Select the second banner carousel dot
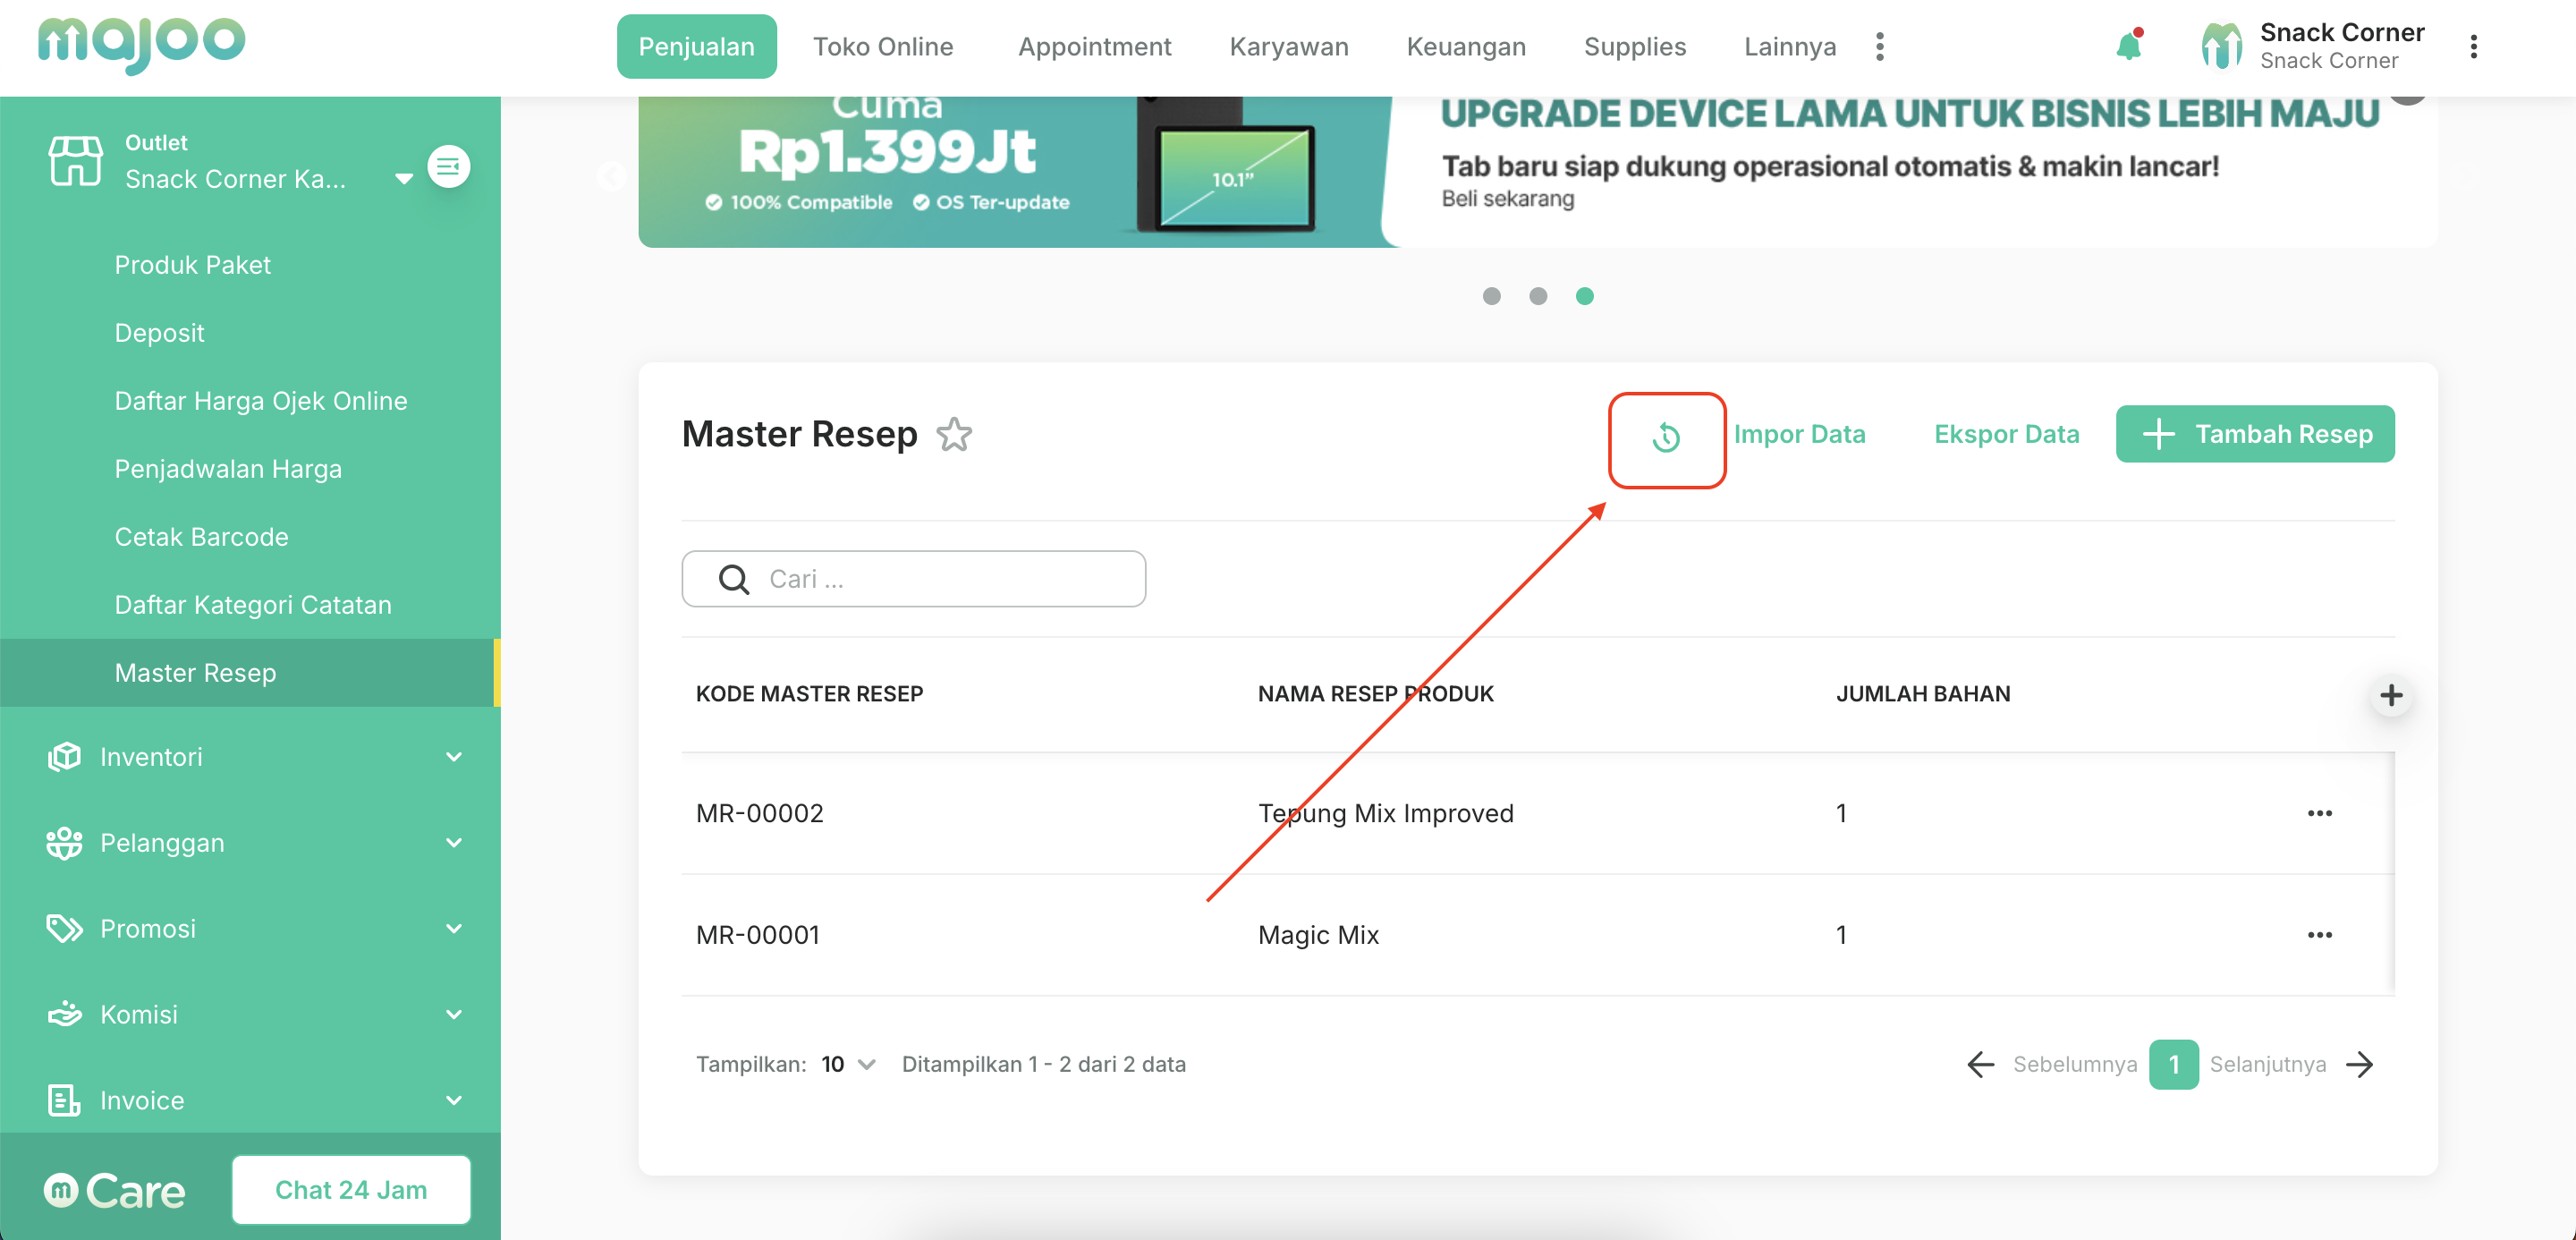Screen dimensions: 2576x1240 [1538, 296]
